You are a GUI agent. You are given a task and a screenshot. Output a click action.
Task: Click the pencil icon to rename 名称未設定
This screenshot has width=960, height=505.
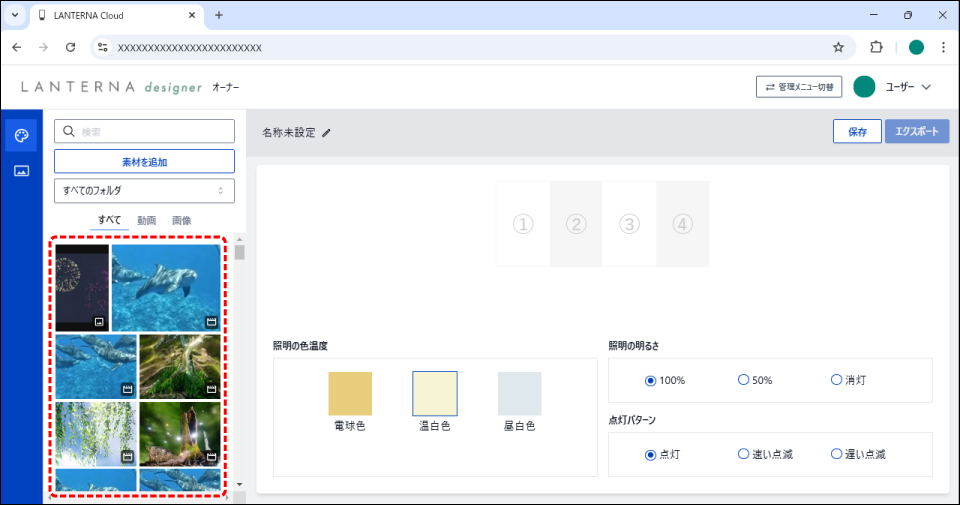point(326,133)
